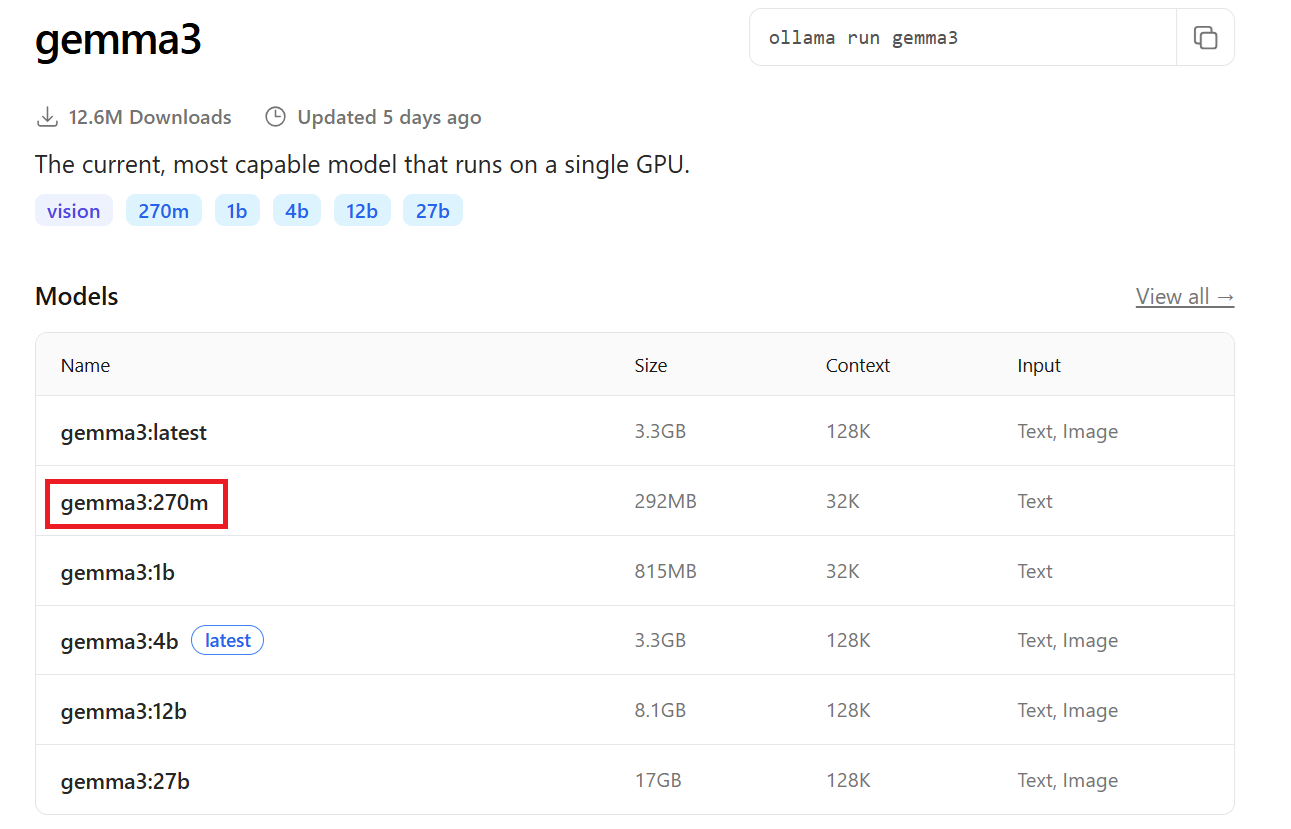Select the 4b size tag
The image size is (1291, 829).
click(x=297, y=211)
